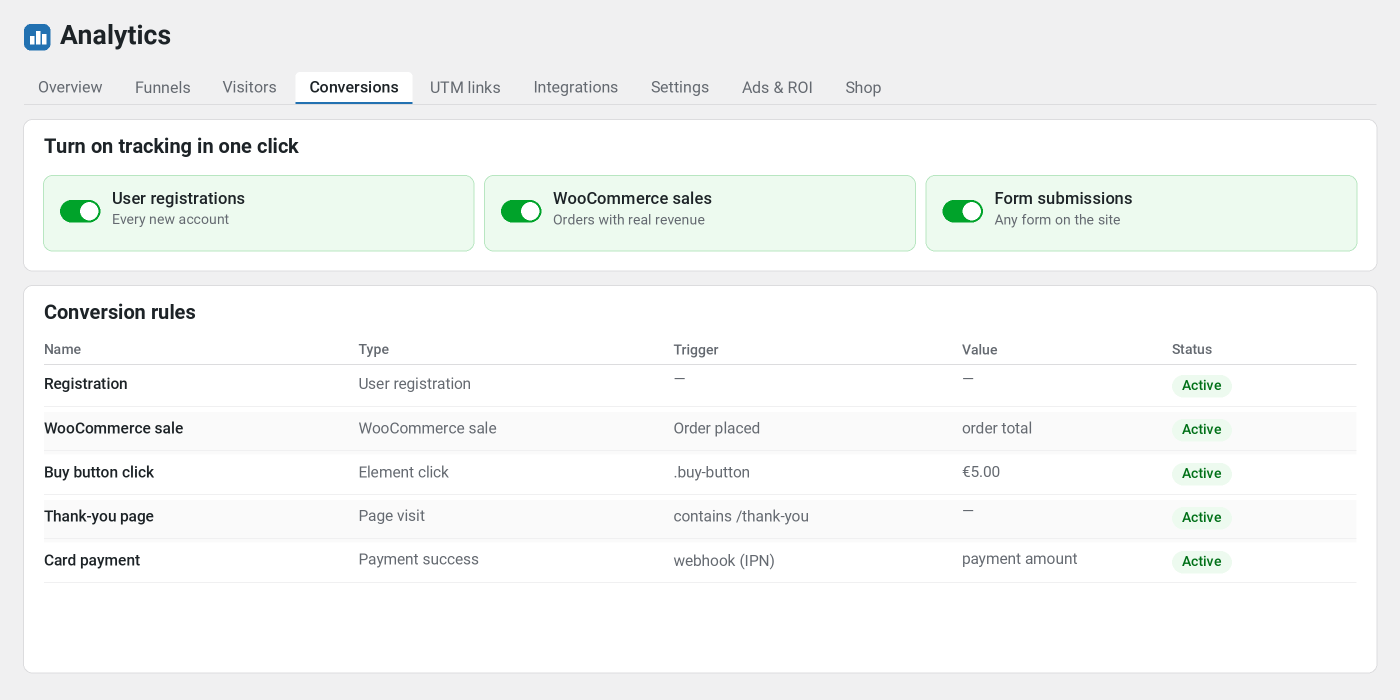Click the 'Payment success' type cell

[419, 560]
